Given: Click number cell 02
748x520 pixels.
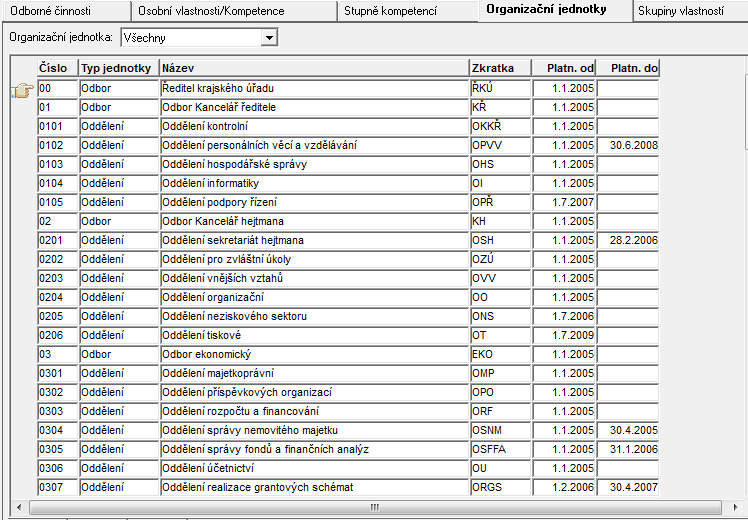Looking at the screenshot, I should click(x=58, y=221).
